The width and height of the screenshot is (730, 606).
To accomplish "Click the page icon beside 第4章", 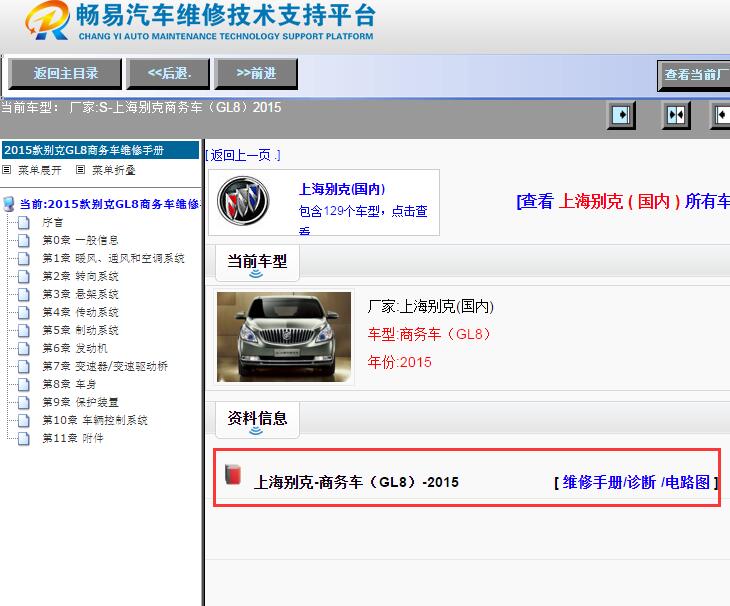I will coord(24,313).
